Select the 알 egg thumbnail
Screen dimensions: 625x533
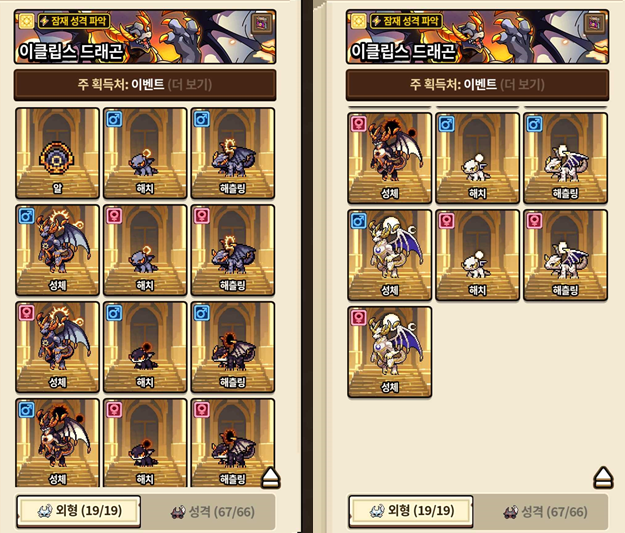click(x=57, y=153)
